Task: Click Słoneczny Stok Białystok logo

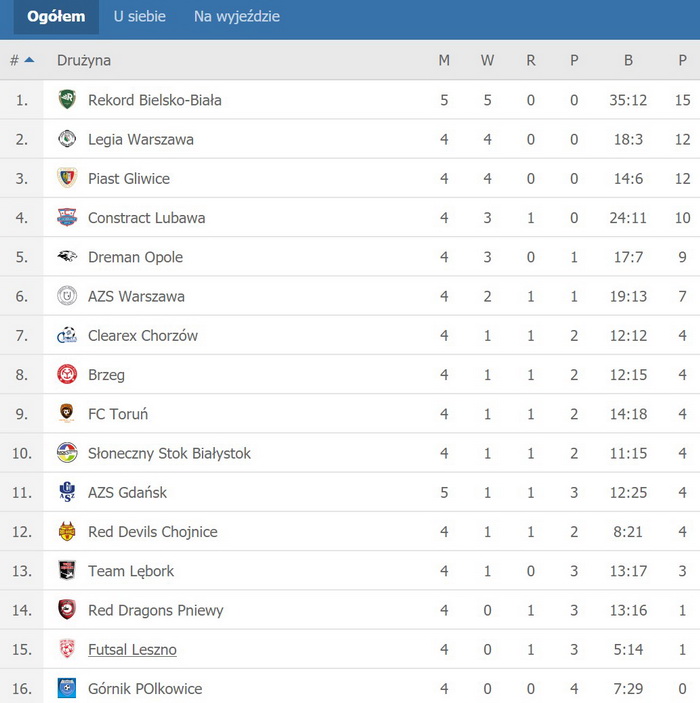Action: [67, 453]
